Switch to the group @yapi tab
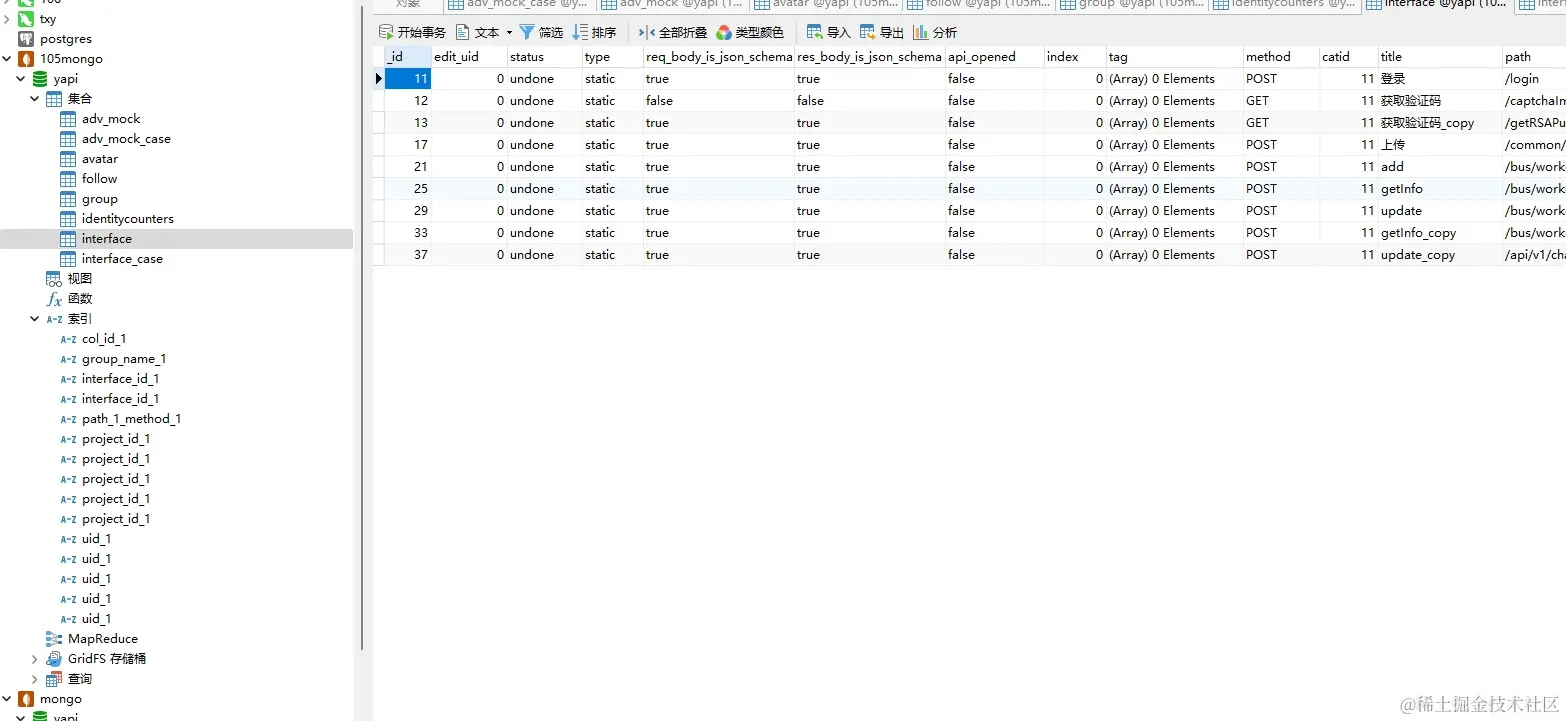1566x721 pixels. (x=1131, y=4)
